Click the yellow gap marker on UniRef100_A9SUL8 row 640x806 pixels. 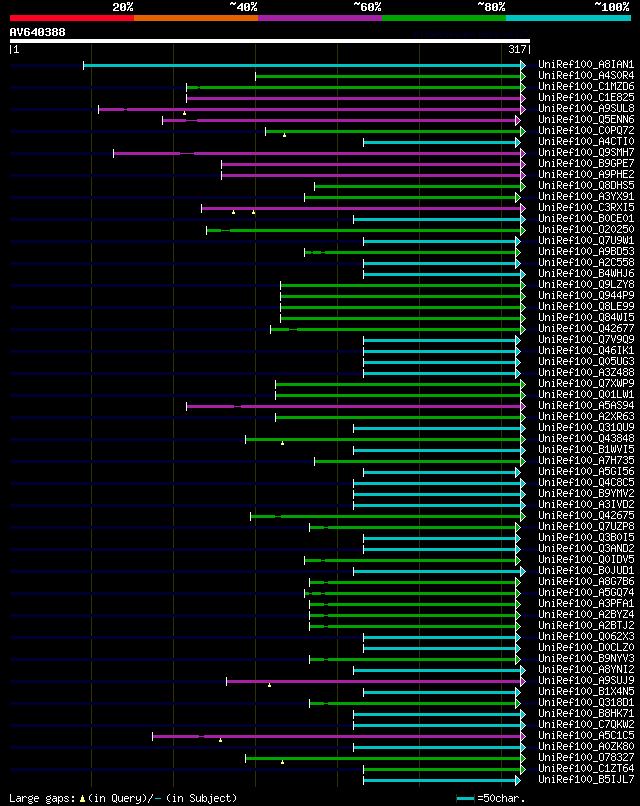pyautogui.click(x=185, y=113)
